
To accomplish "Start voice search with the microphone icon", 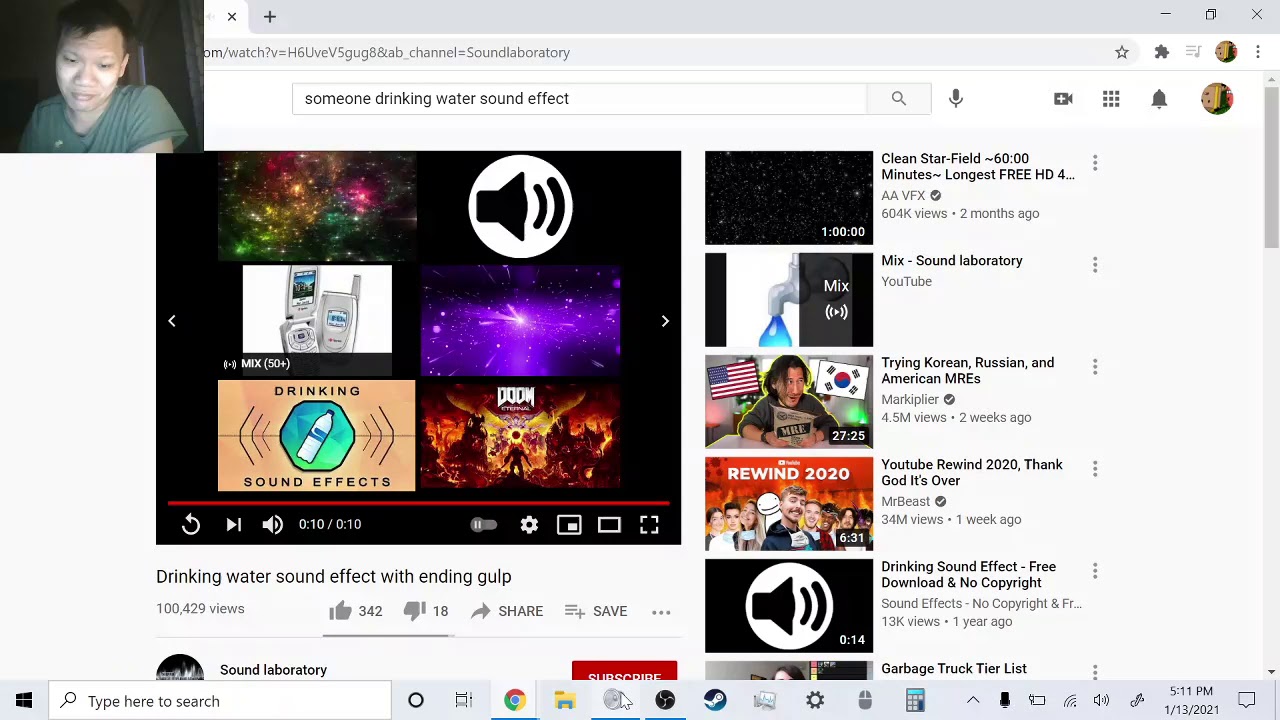I will (956, 98).
